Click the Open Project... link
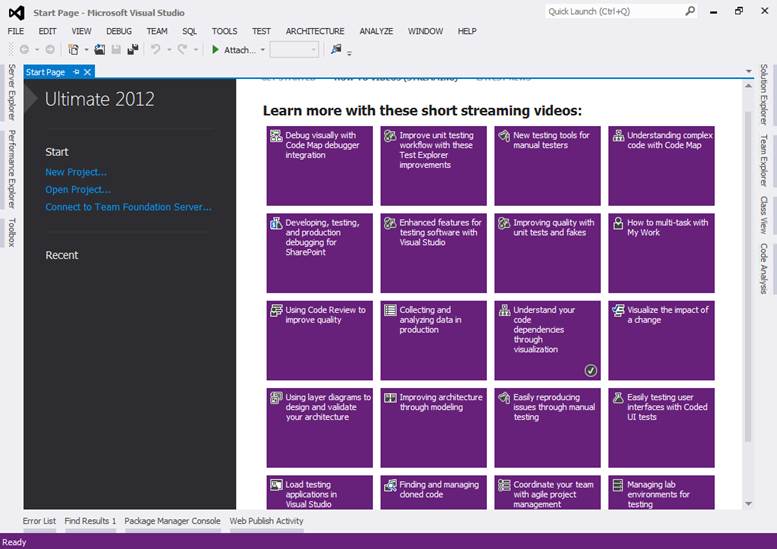The image size is (777, 549). tap(78, 190)
